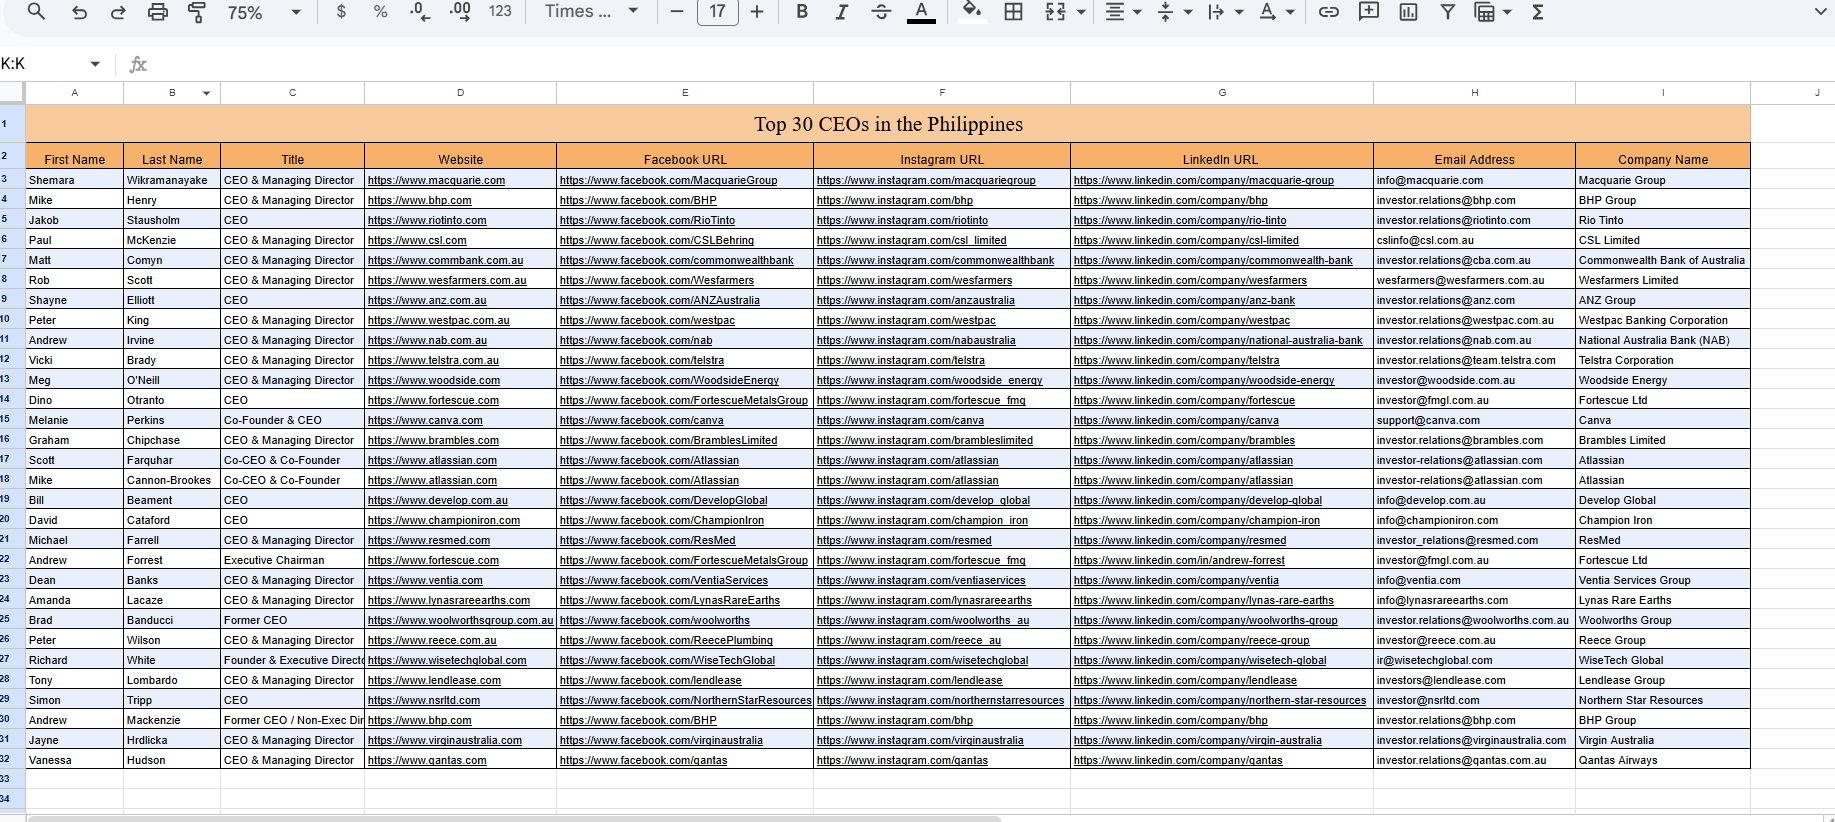Decrease font size with minus button
This screenshot has width=1835, height=822.
[x=677, y=12]
